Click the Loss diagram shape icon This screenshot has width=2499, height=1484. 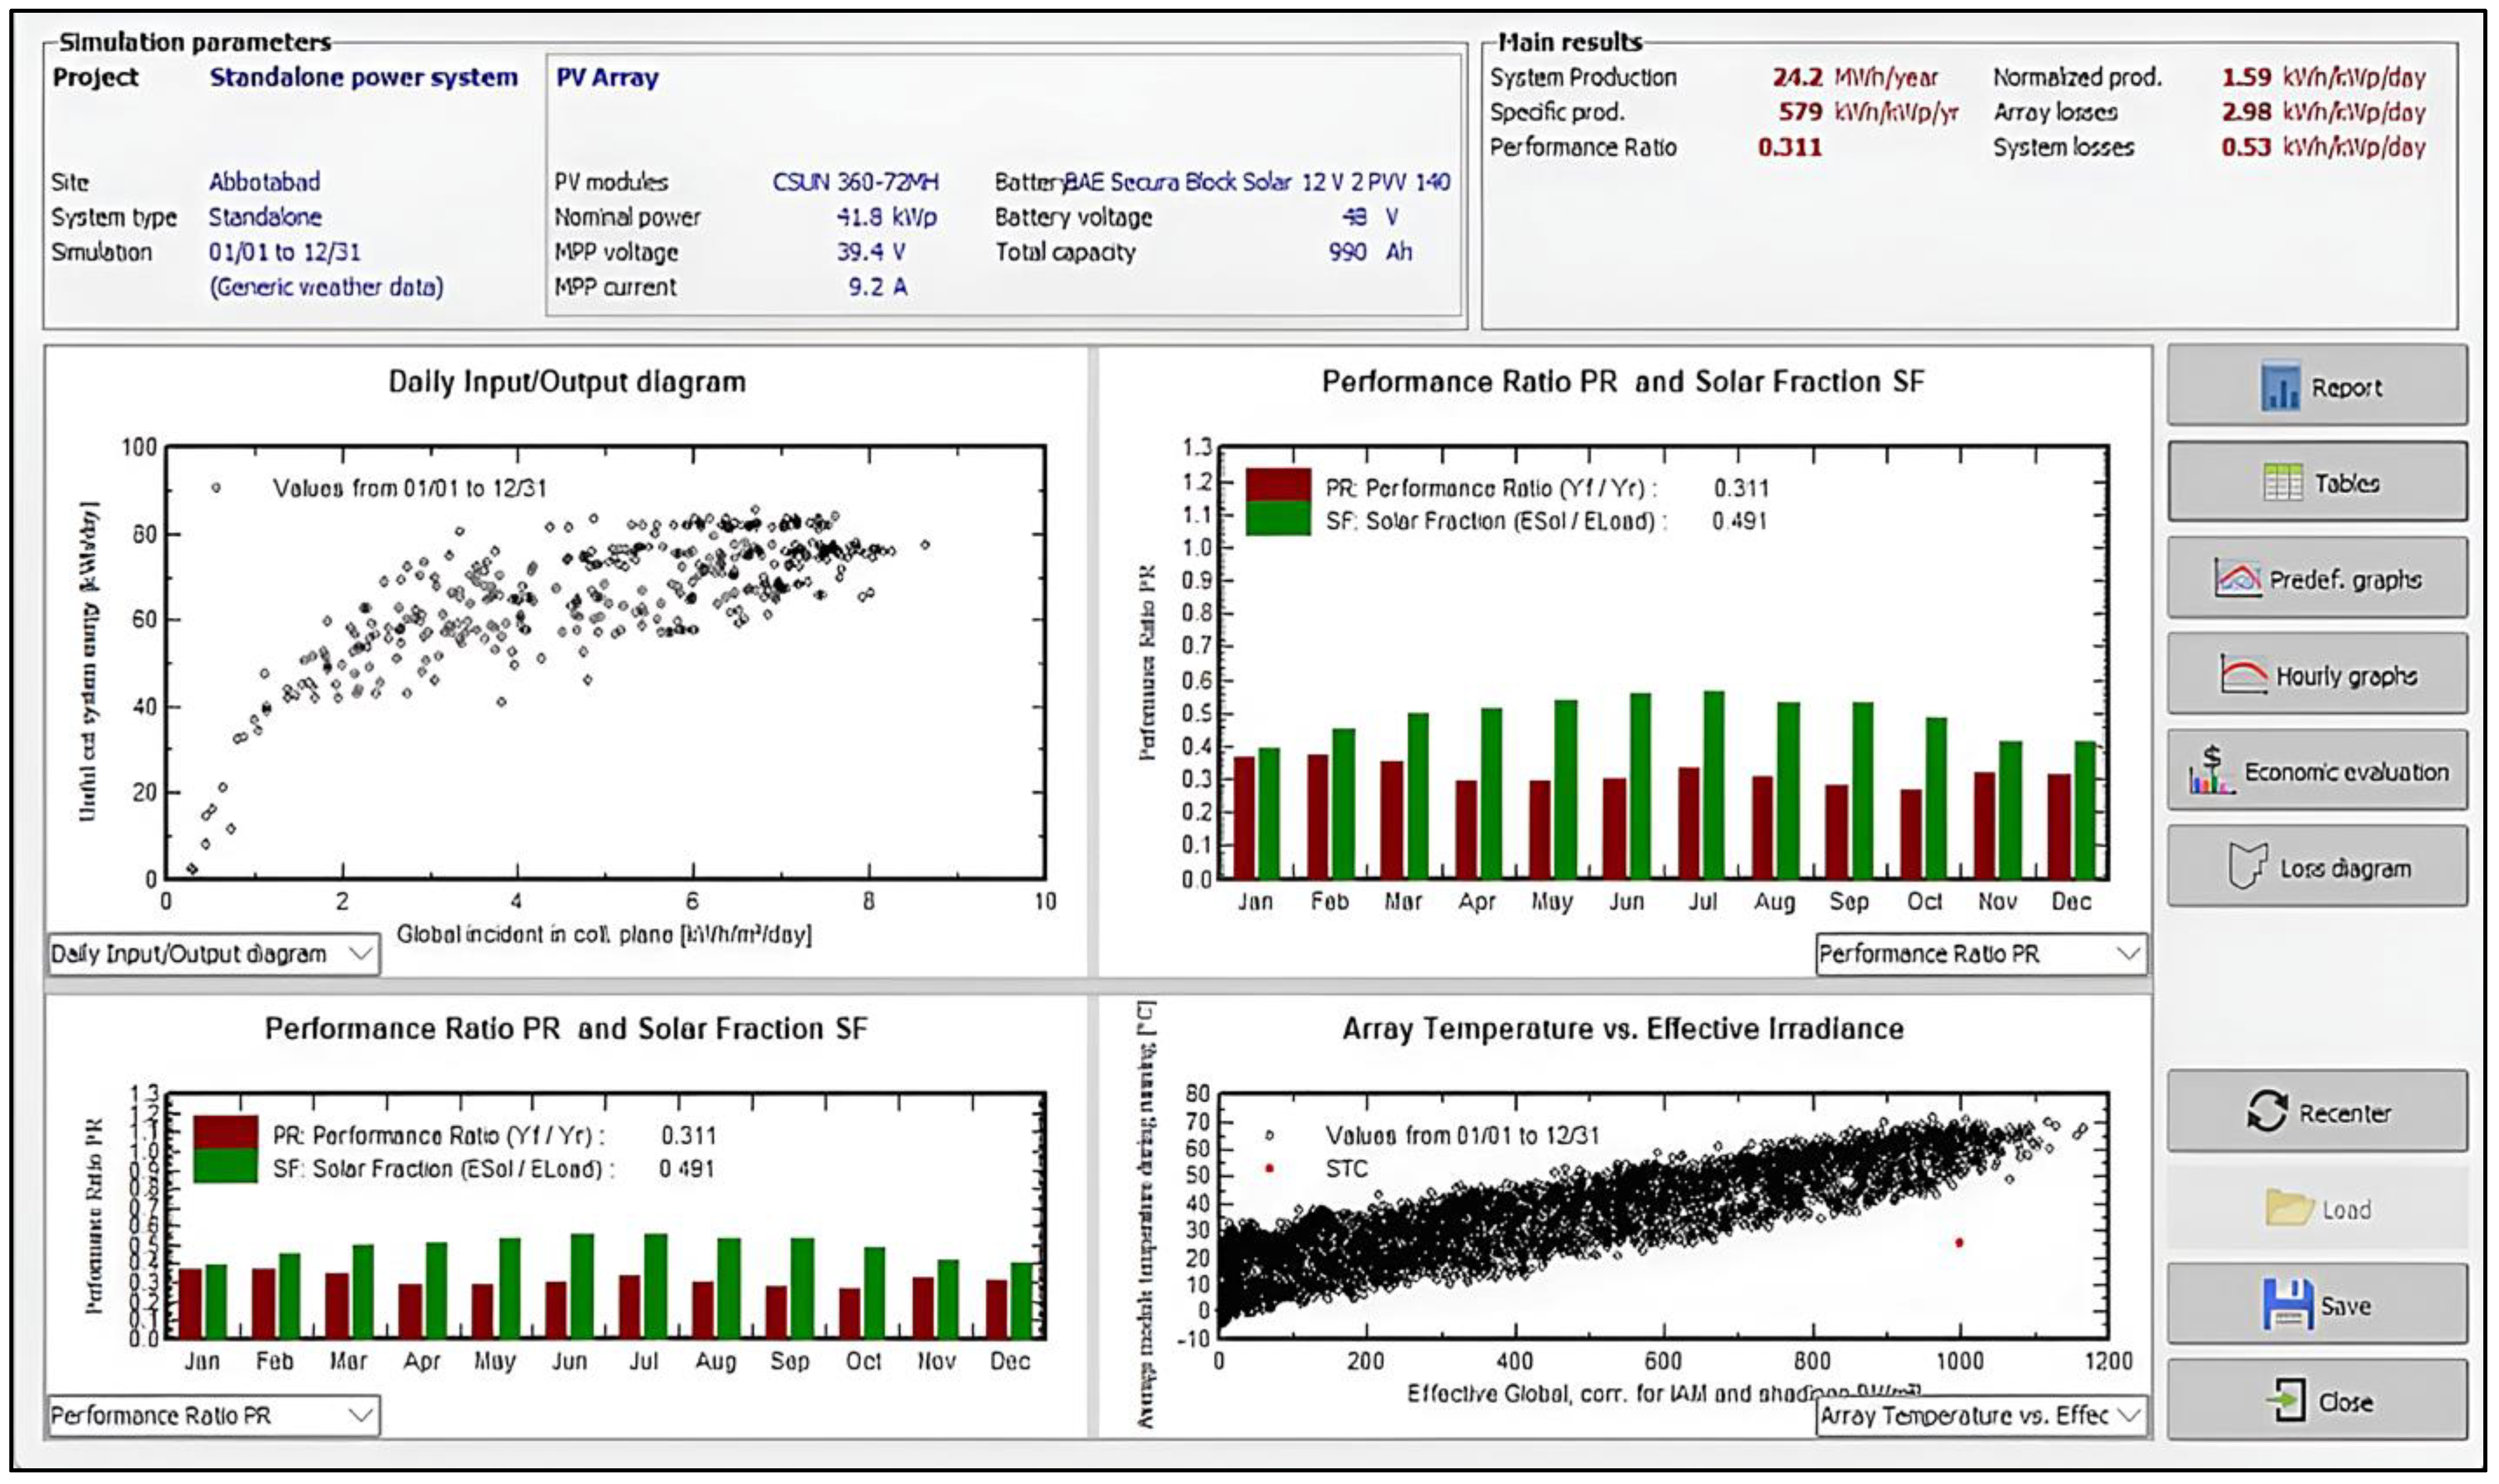coord(2247,866)
